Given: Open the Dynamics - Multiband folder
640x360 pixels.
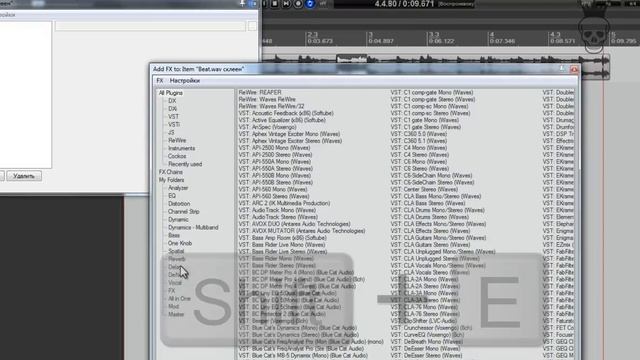Looking at the screenshot, I should point(193,227).
